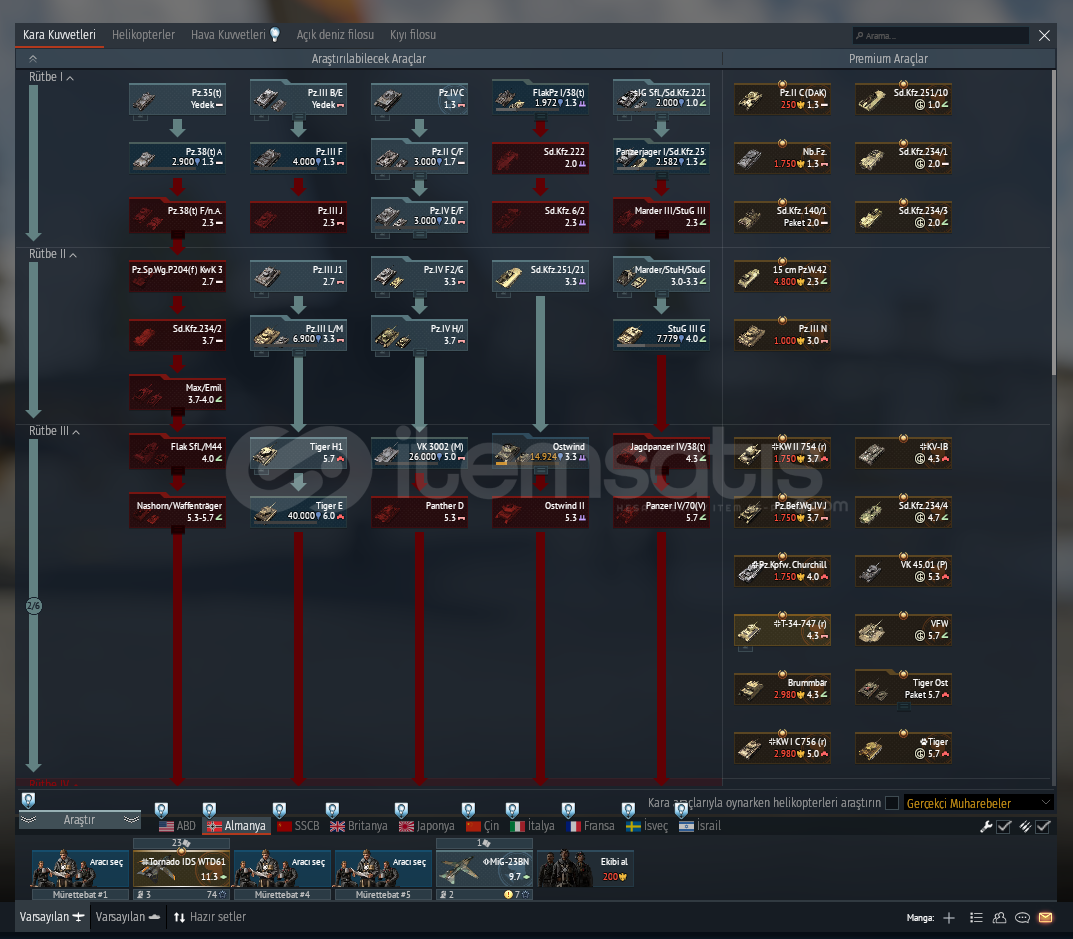Select the StuG III G tank destroyer

point(662,335)
